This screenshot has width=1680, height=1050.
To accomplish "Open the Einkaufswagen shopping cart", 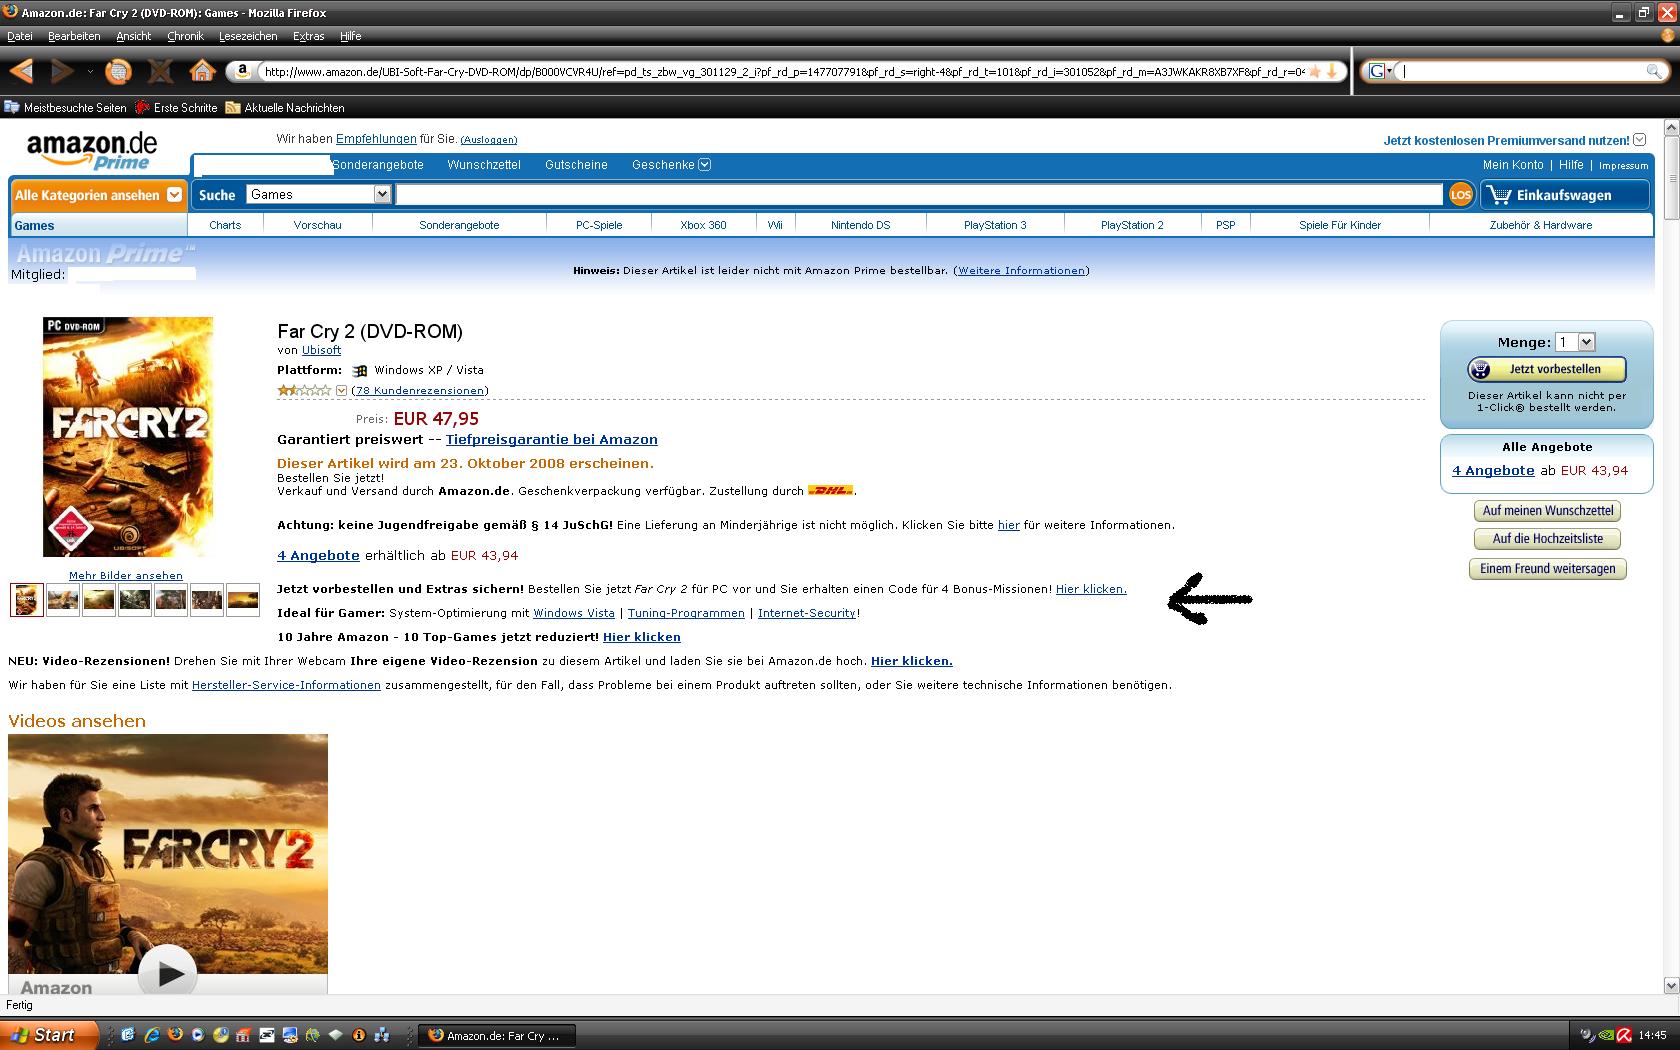I will point(1565,195).
